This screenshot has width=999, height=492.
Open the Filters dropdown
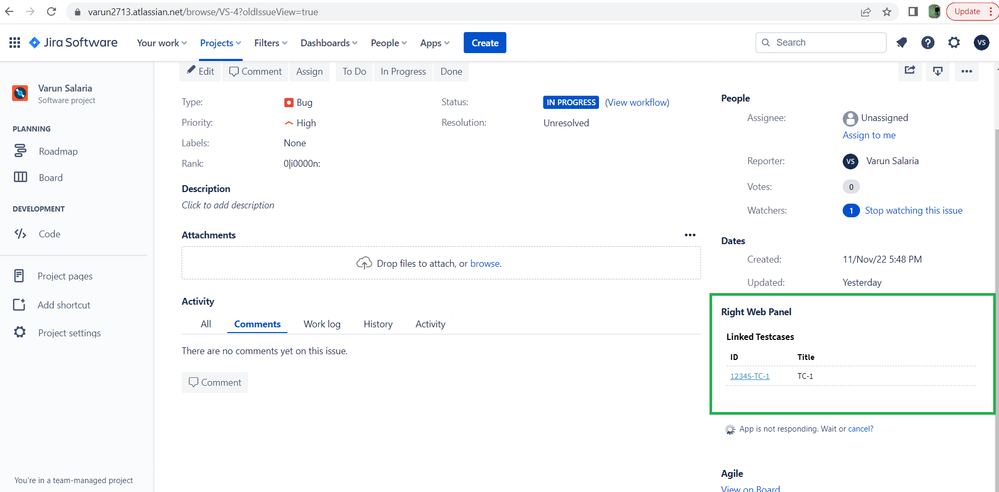click(x=271, y=43)
